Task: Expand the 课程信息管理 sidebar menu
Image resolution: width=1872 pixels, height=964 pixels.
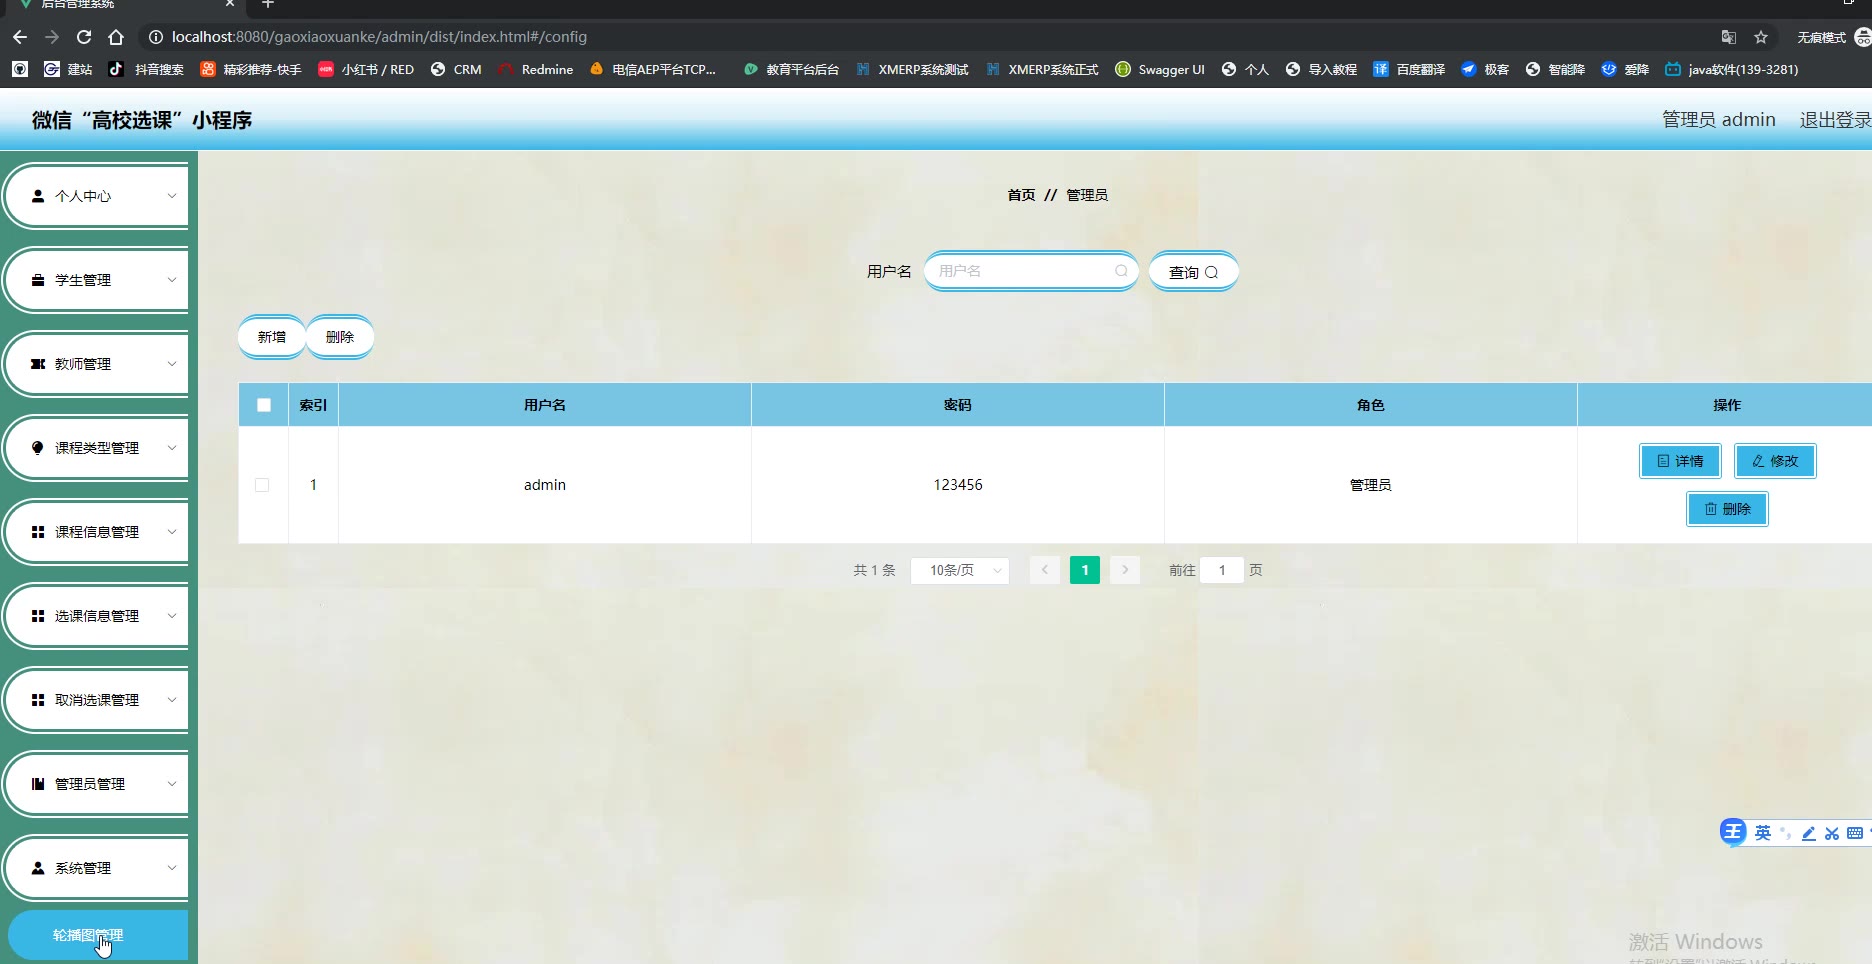Action: point(97,532)
